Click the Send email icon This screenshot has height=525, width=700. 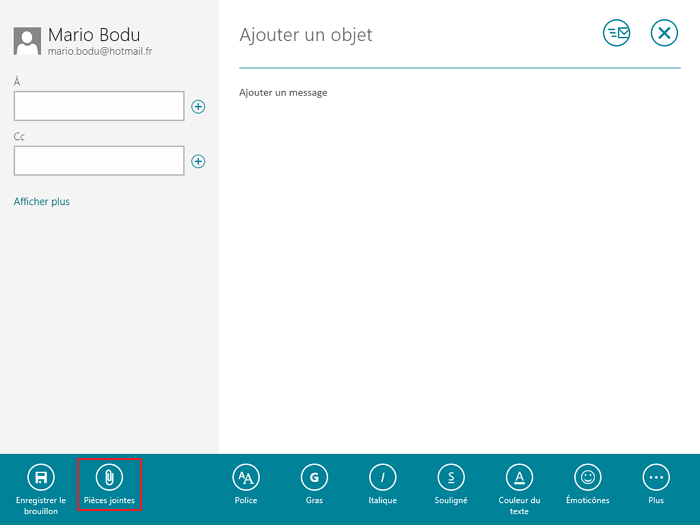(x=617, y=33)
